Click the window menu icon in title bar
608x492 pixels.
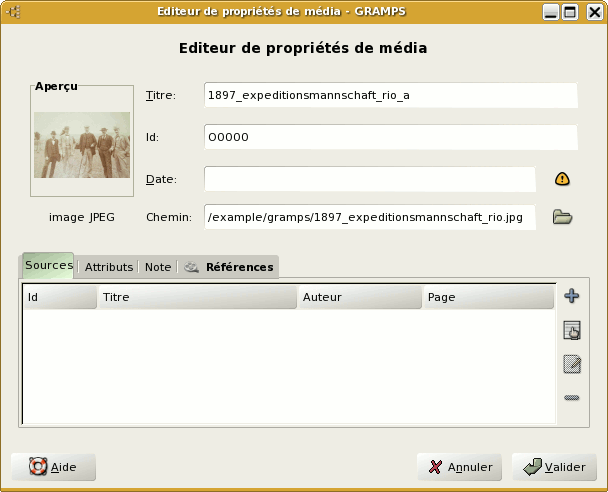(15, 12)
